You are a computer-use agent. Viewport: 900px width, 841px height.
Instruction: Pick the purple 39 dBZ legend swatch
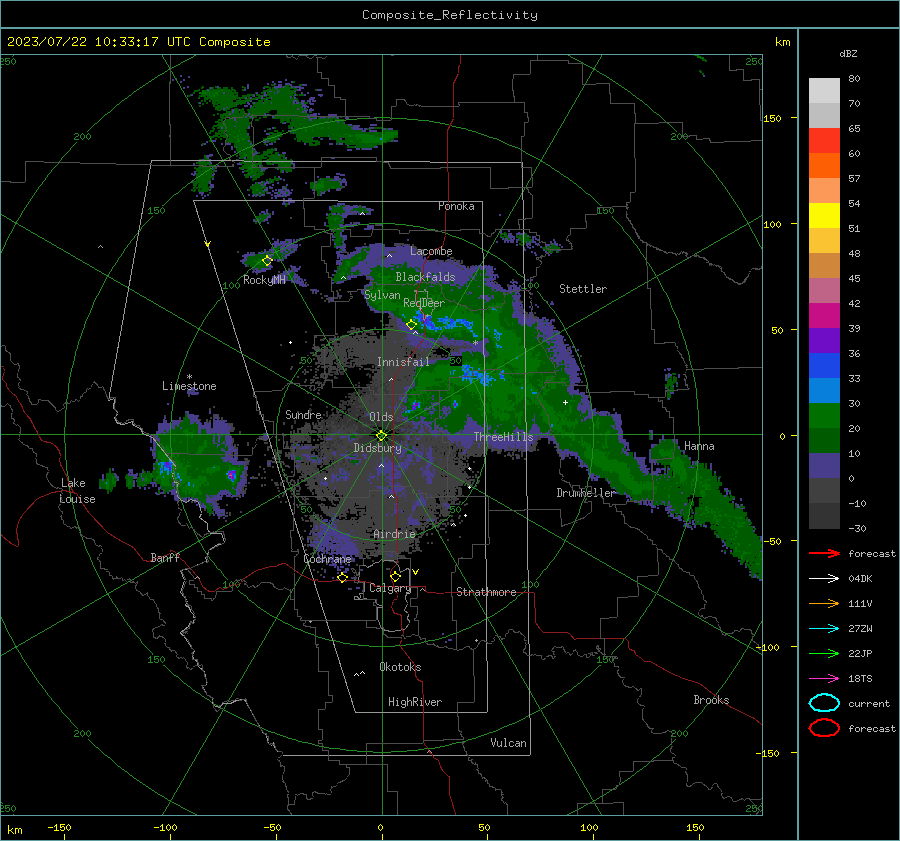click(824, 340)
